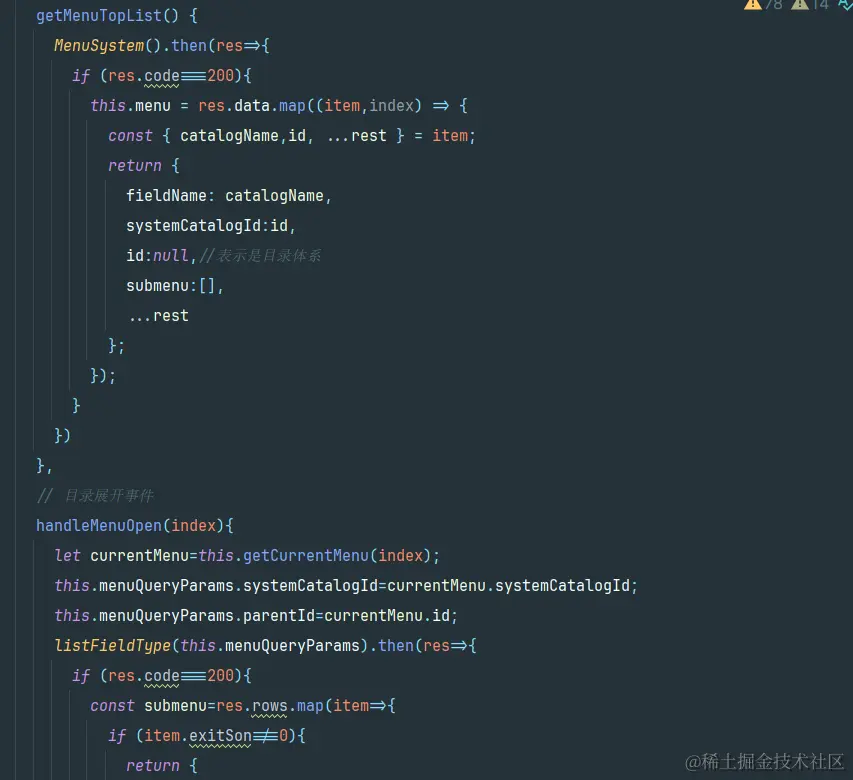
Task: Click currentMenu.id at end of parentId line
Action: (x=387, y=616)
